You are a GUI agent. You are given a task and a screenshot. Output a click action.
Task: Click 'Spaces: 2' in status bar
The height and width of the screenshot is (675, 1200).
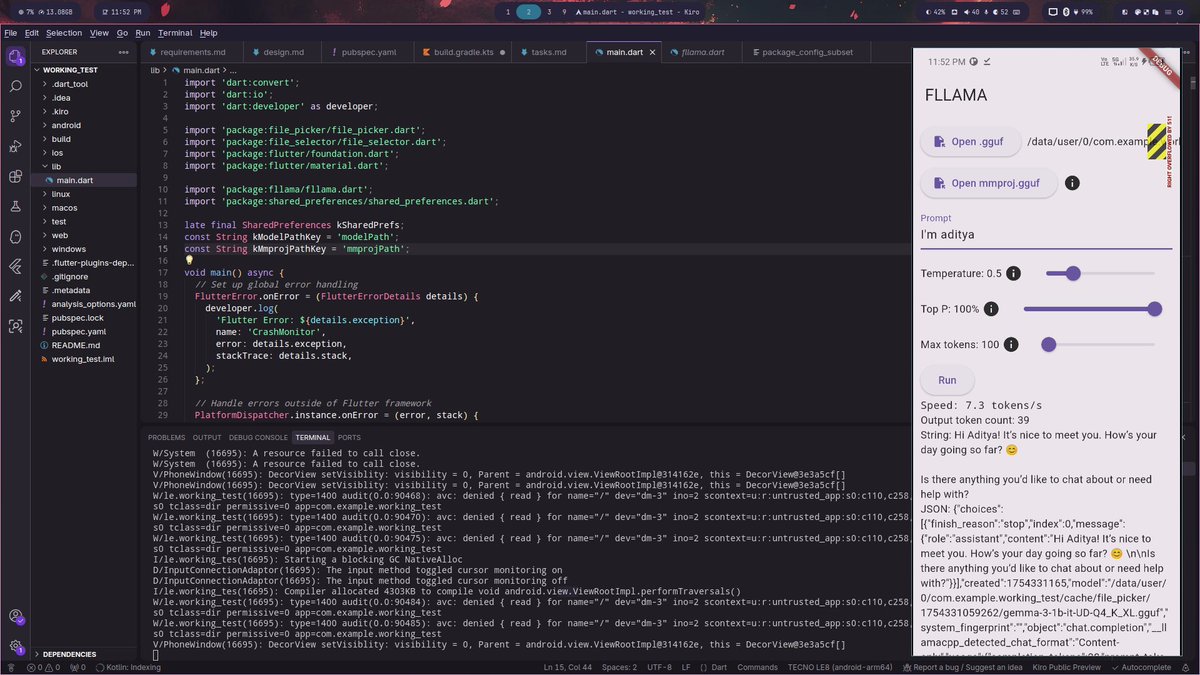coord(620,667)
